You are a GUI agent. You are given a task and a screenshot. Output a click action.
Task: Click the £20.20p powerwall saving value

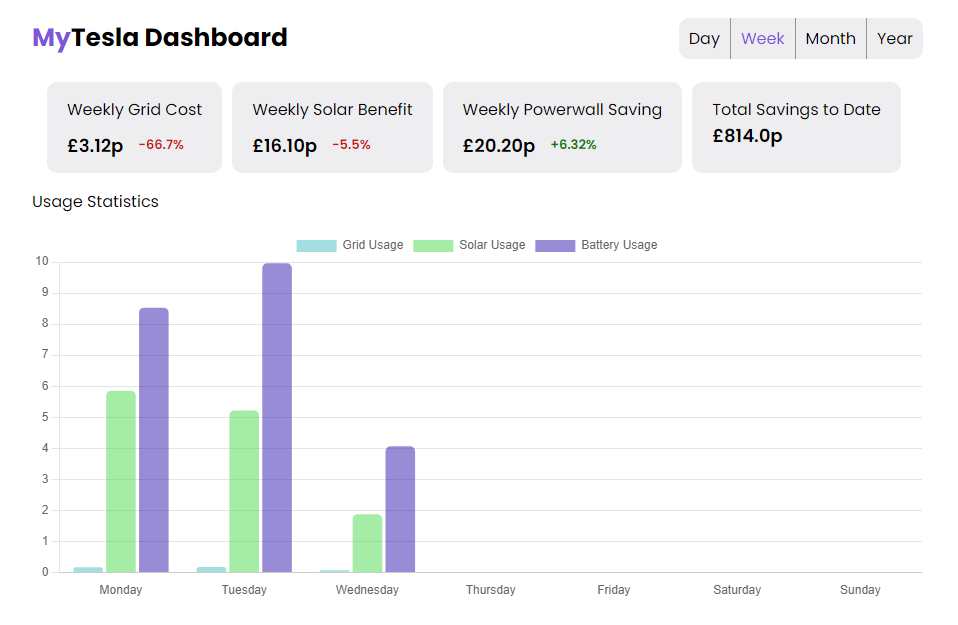[499, 146]
